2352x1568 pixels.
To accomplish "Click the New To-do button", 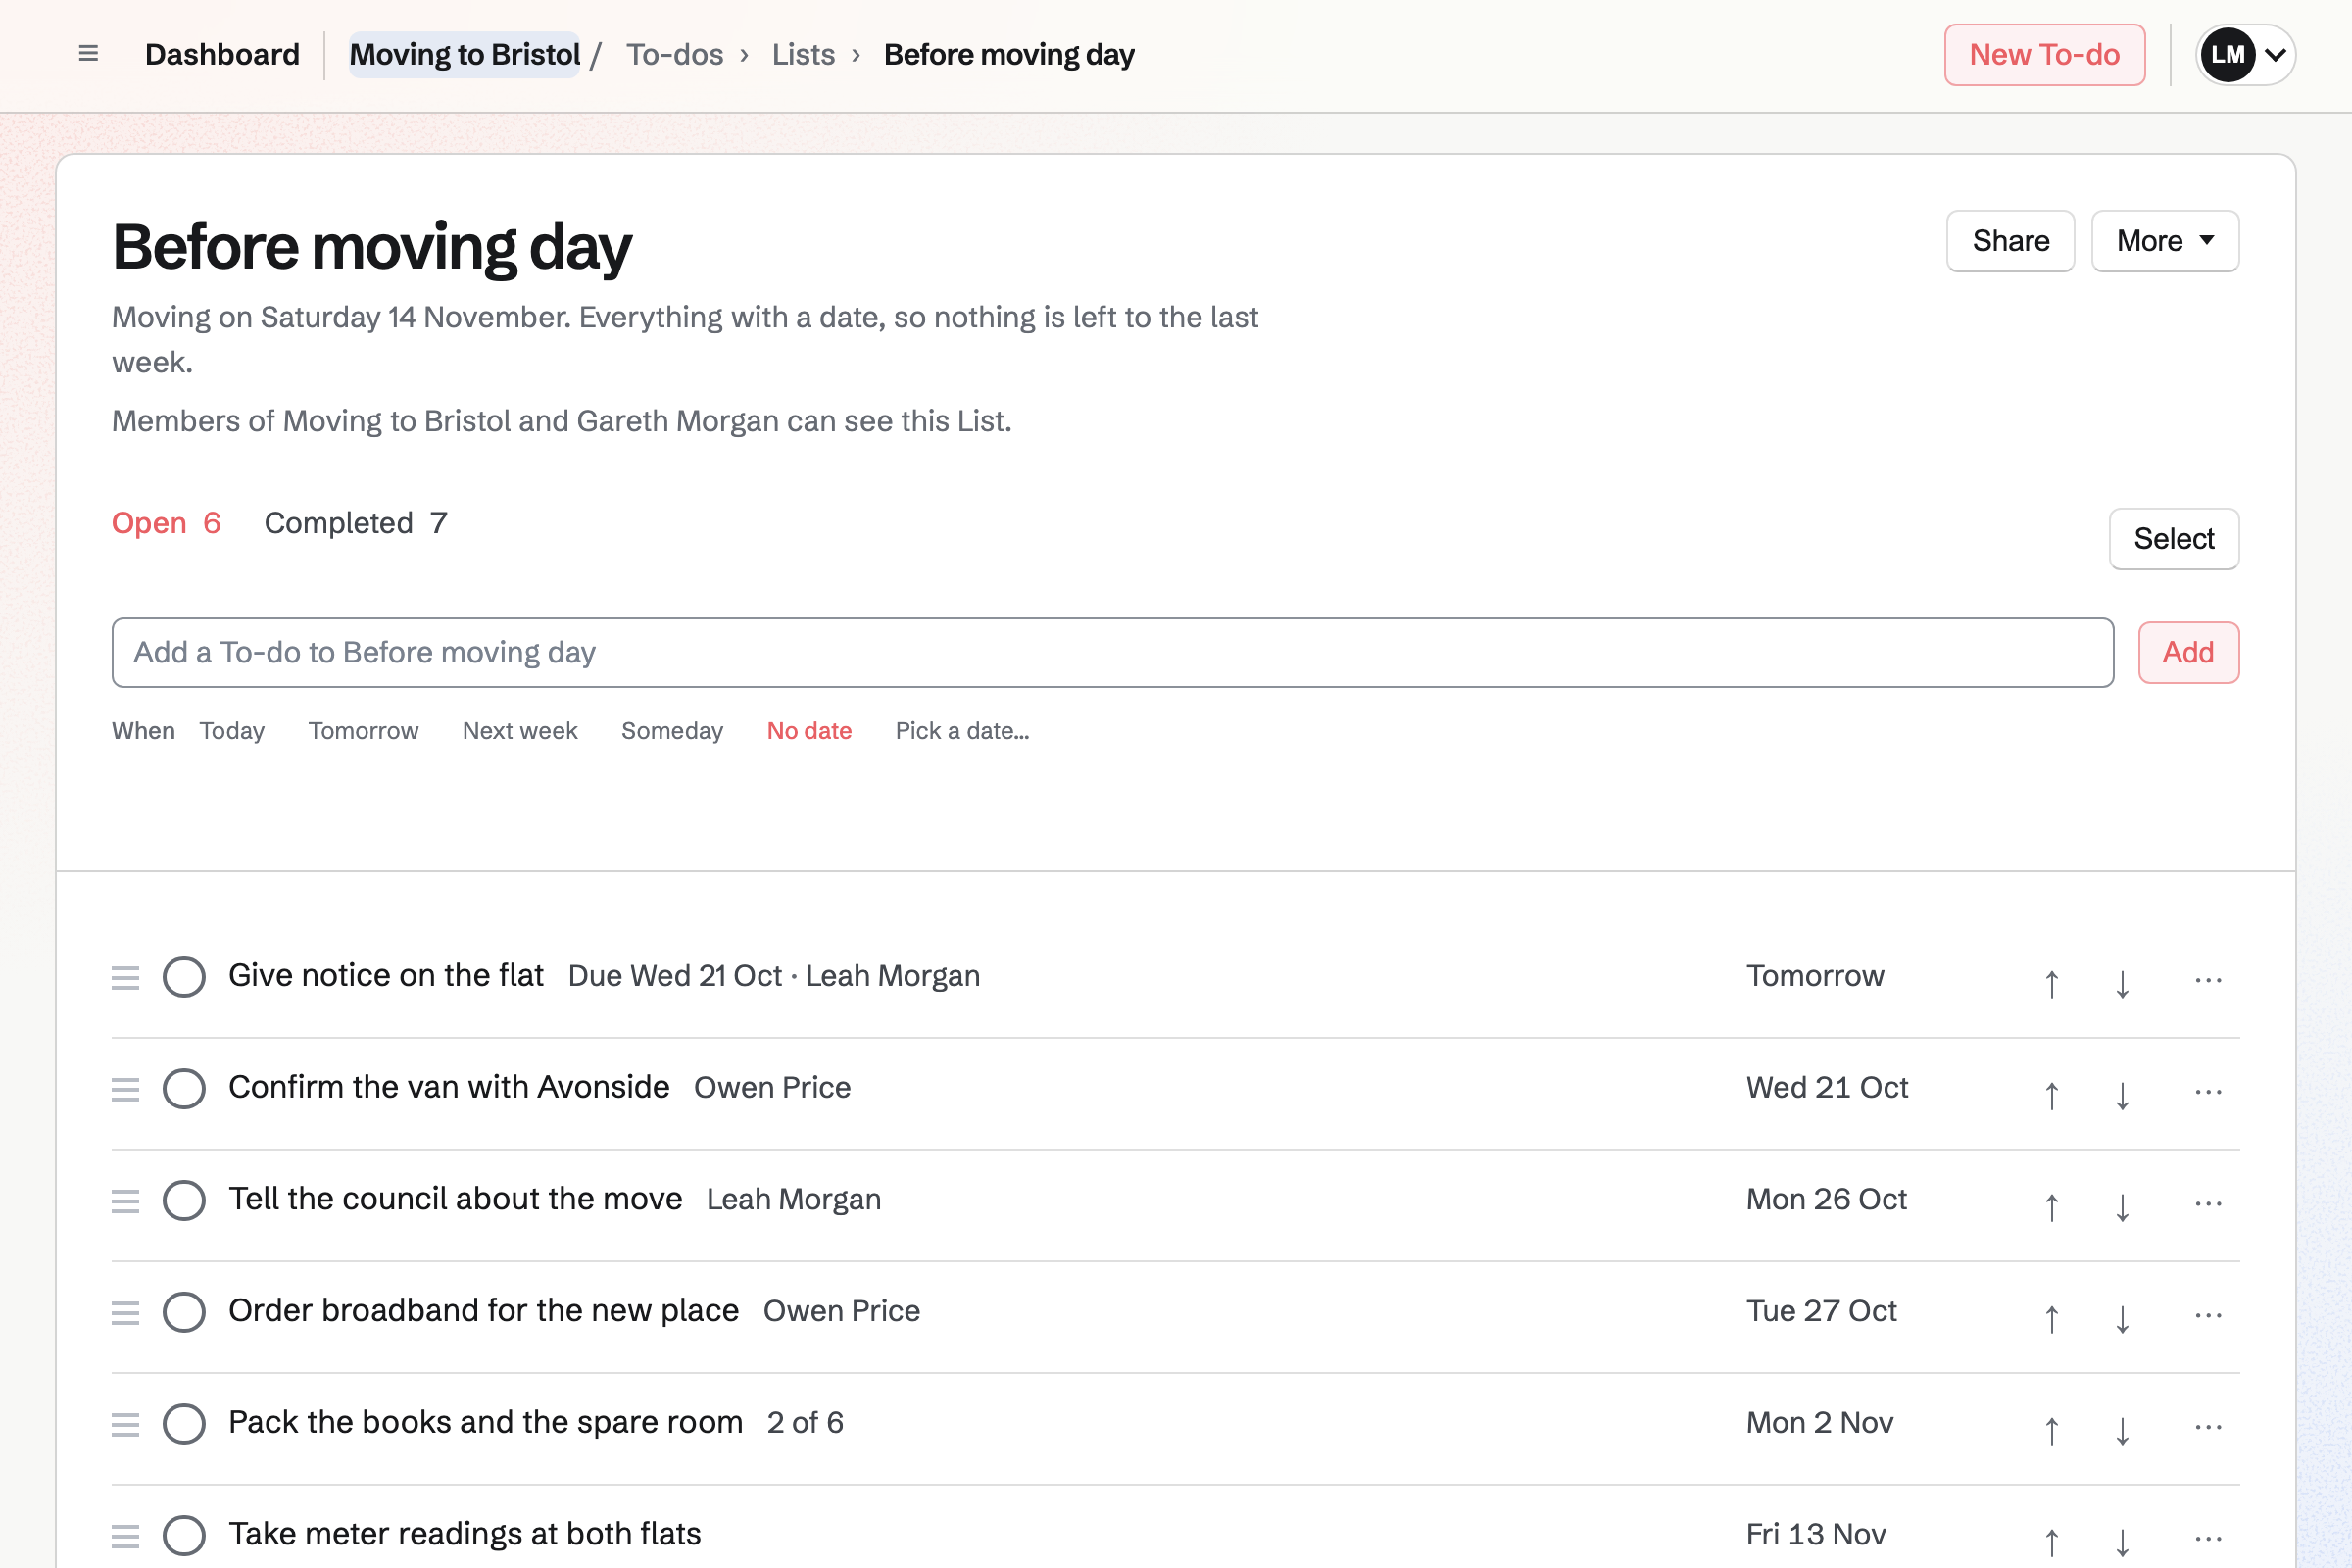I will pos(2045,55).
